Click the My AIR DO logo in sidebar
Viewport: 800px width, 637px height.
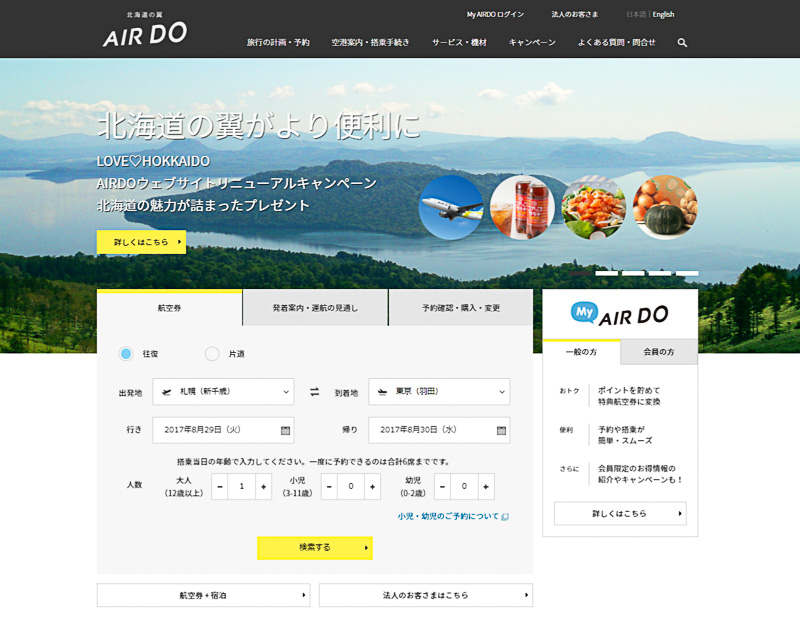point(619,314)
